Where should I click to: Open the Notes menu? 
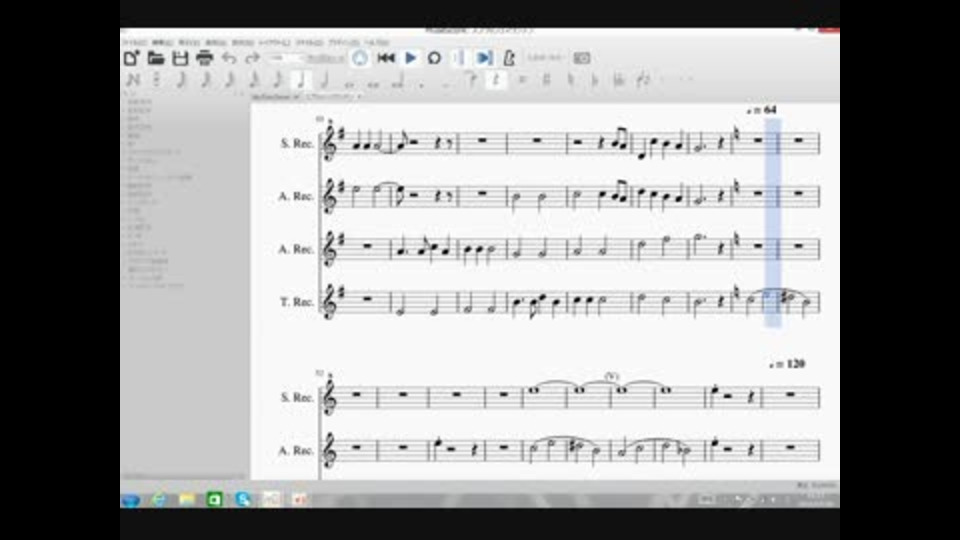[x=243, y=42]
